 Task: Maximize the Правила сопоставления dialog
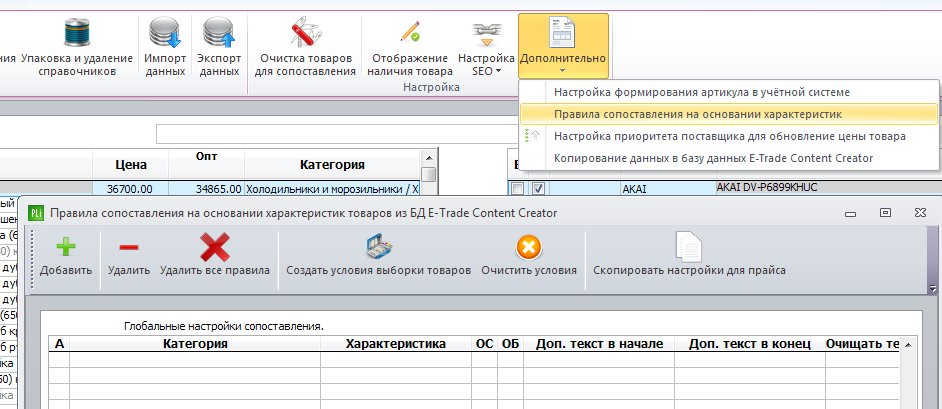pos(885,213)
